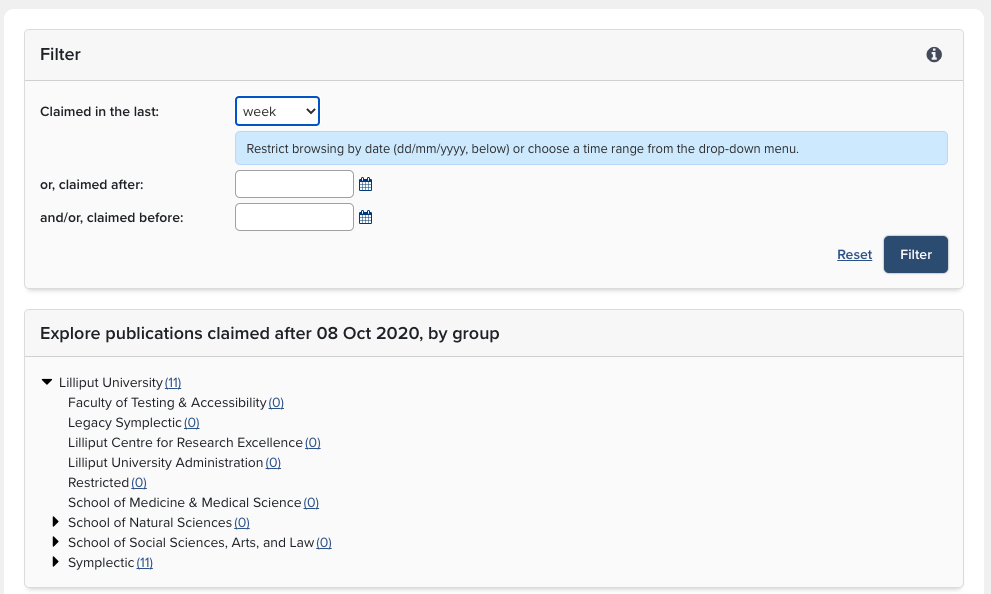Open Legacy Symplectic publication count link
Image resolution: width=991 pixels, height=594 pixels.
pyautogui.click(x=192, y=423)
